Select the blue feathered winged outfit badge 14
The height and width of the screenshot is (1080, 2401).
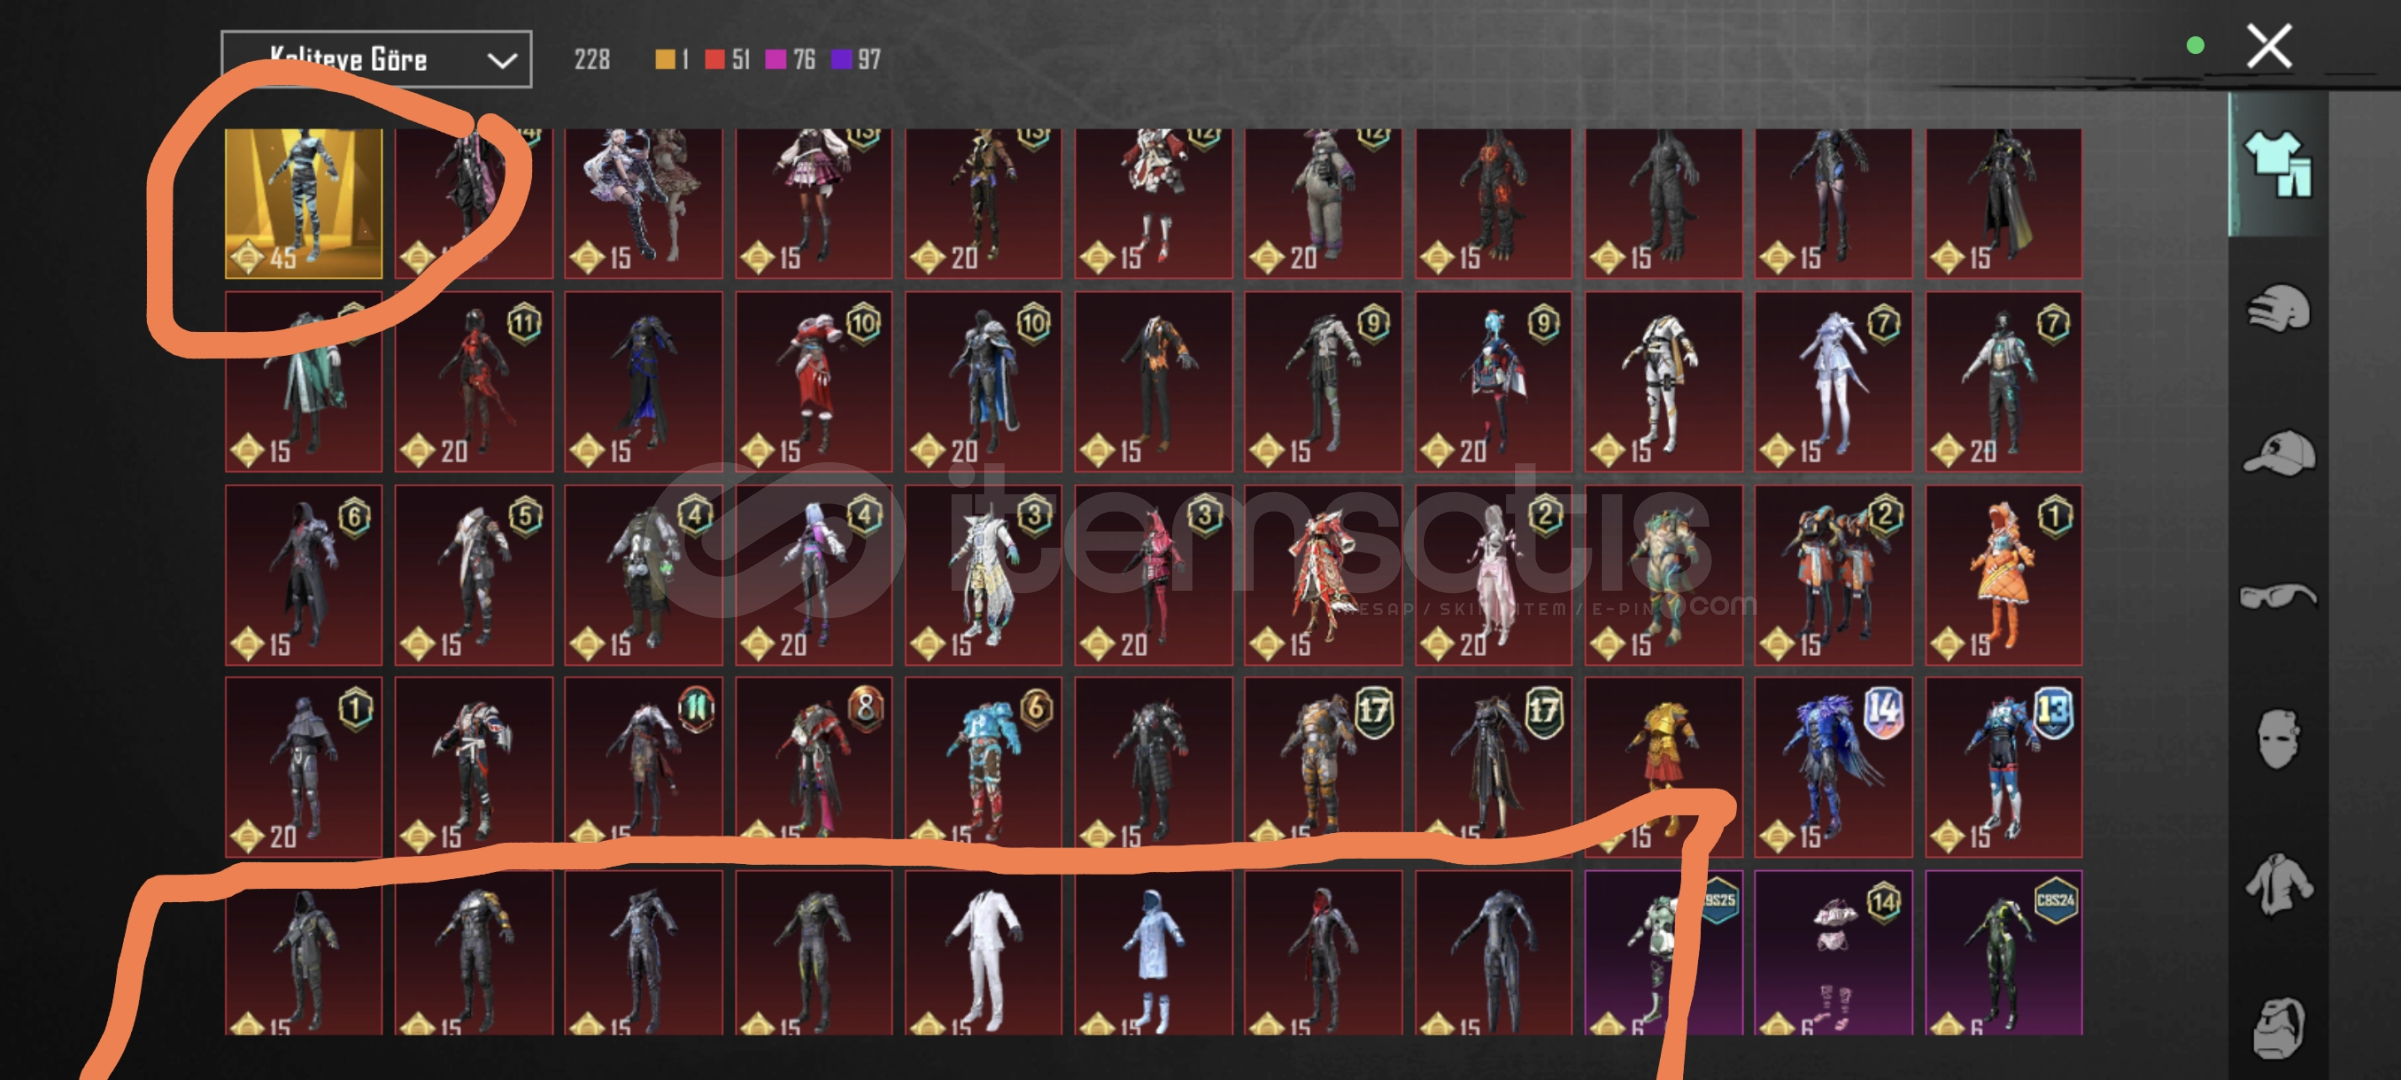click(x=1833, y=767)
